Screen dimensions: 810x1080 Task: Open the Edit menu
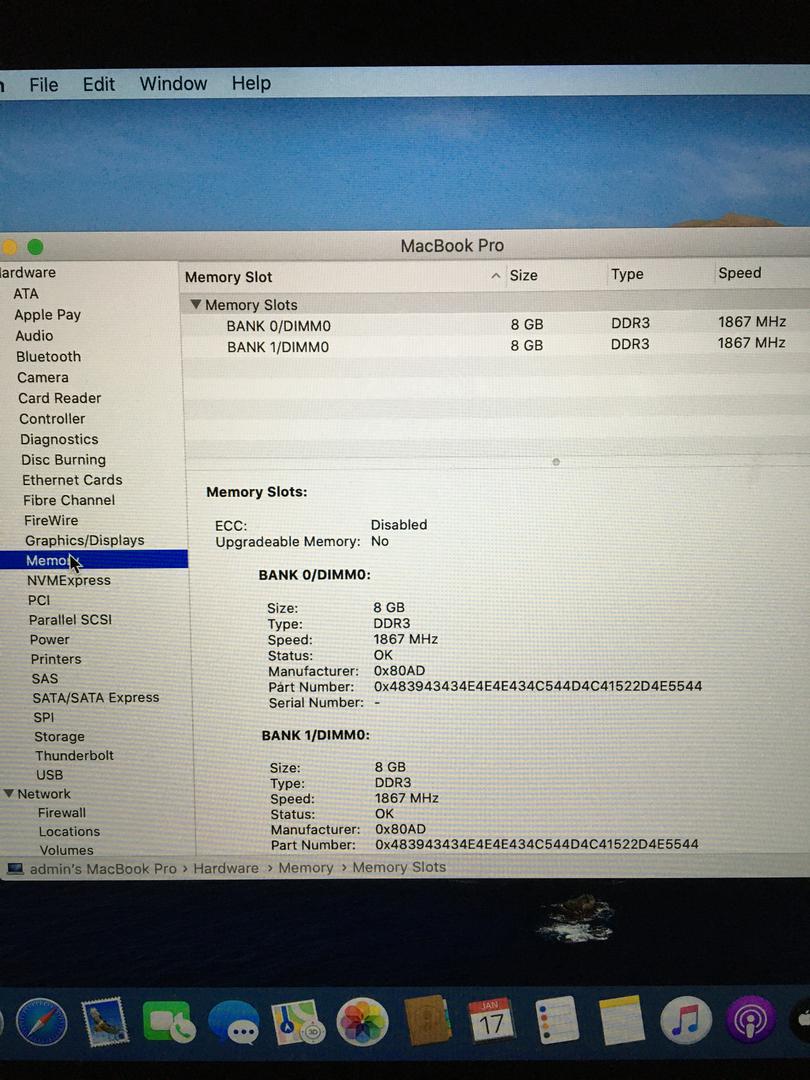(x=98, y=84)
